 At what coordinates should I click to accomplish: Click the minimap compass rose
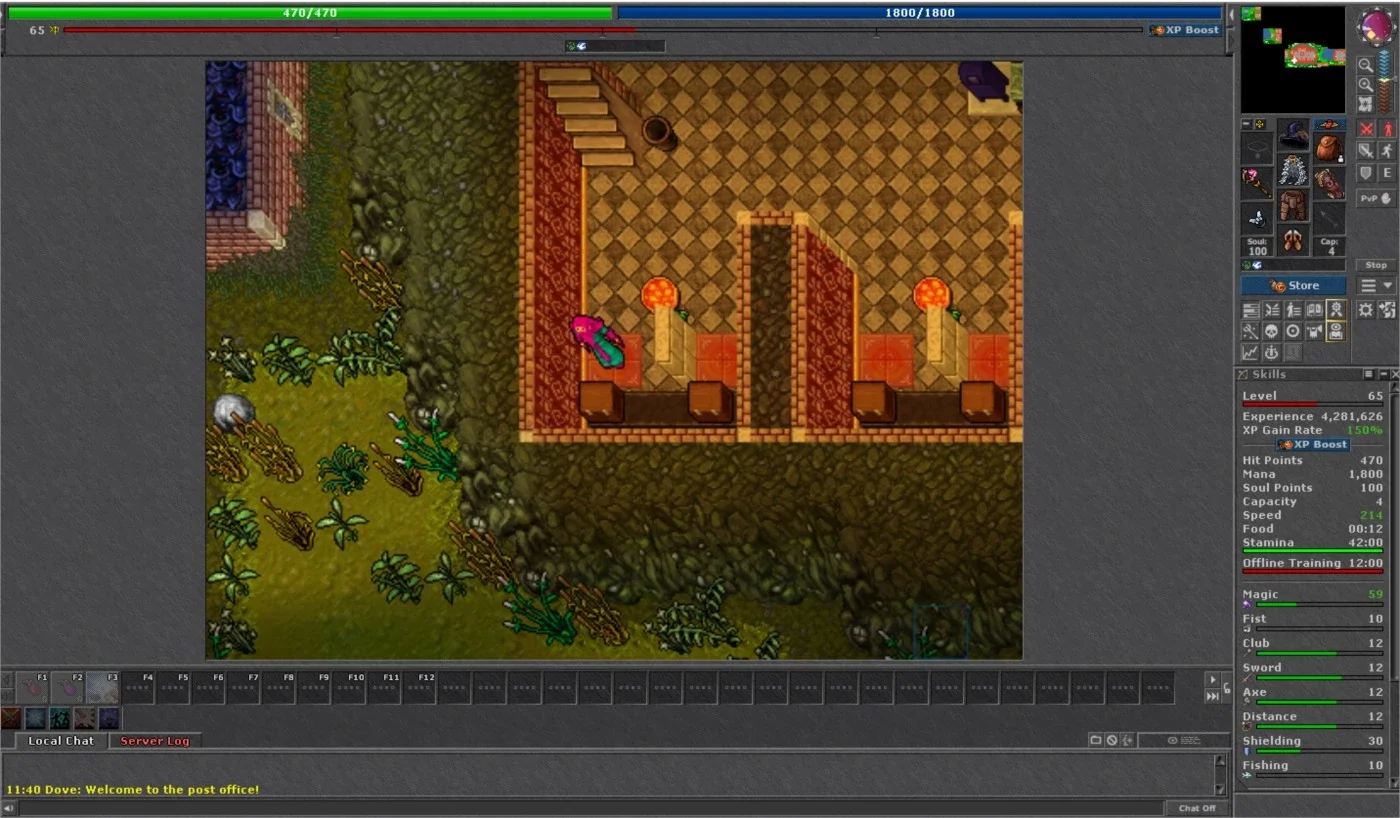pyautogui.click(x=1376, y=27)
